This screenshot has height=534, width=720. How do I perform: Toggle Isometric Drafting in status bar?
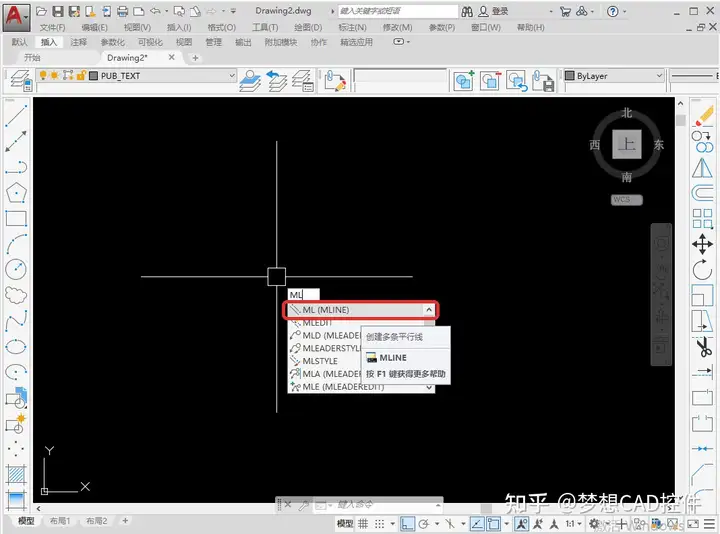click(x=450, y=523)
